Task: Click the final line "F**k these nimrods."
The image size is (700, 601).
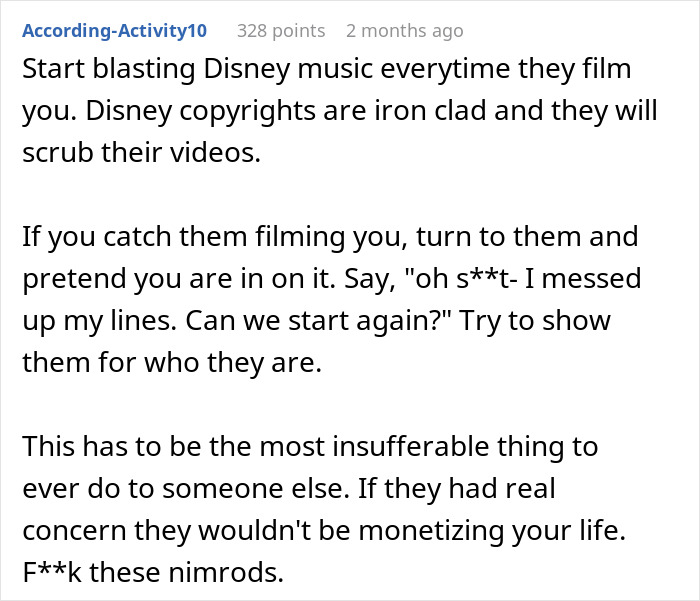Action: [153, 572]
